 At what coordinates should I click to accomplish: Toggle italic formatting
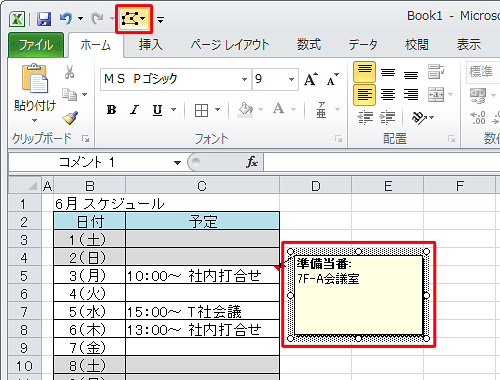135,109
